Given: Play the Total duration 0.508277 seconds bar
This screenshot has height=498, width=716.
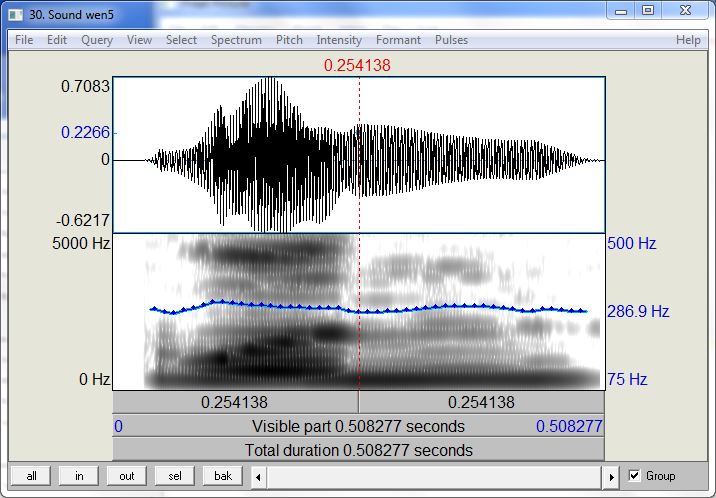Looking at the screenshot, I should pyautogui.click(x=358, y=450).
